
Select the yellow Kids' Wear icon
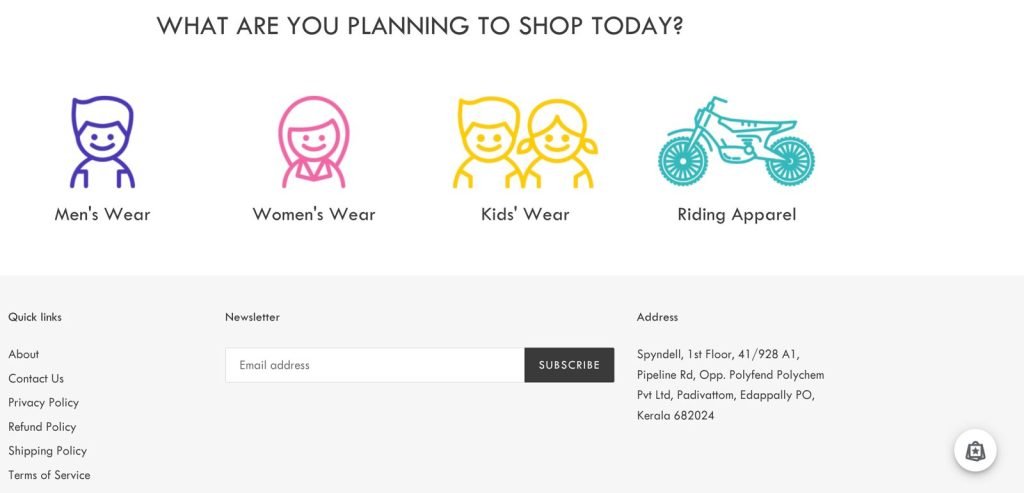pyautogui.click(x=524, y=143)
